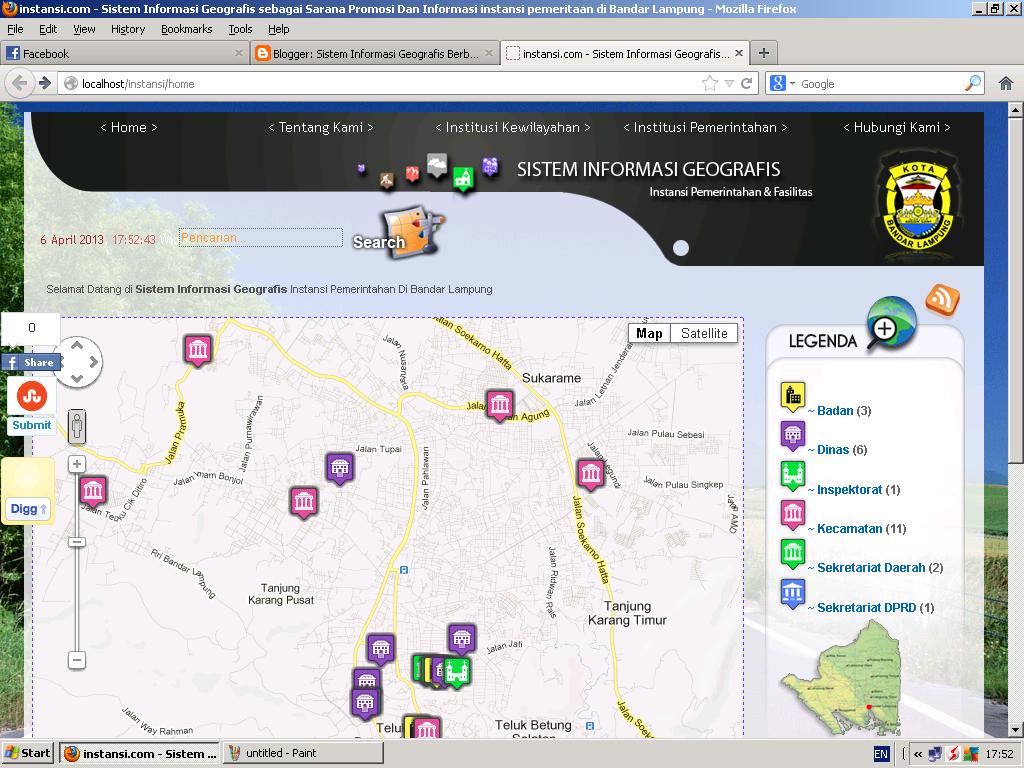Click inside the Pencarian search field
The width and height of the screenshot is (1024, 768).
[260, 238]
